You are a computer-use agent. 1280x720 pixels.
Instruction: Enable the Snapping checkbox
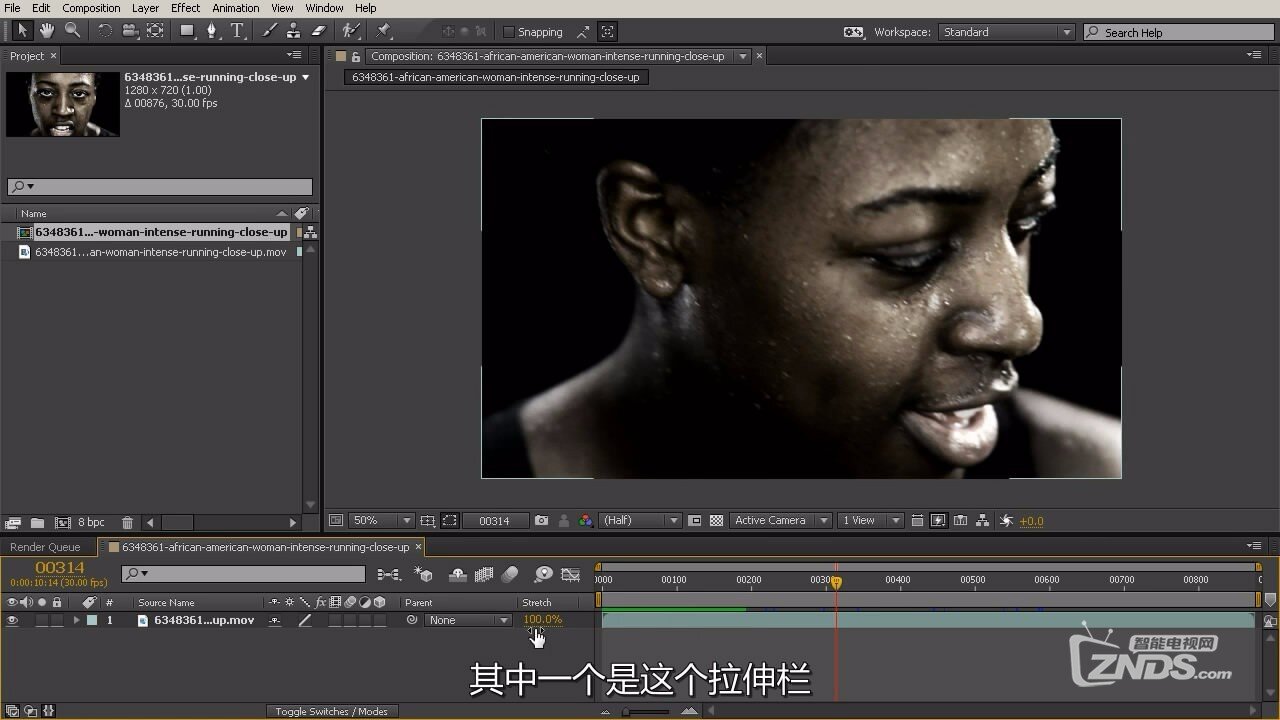coord(509,32)
